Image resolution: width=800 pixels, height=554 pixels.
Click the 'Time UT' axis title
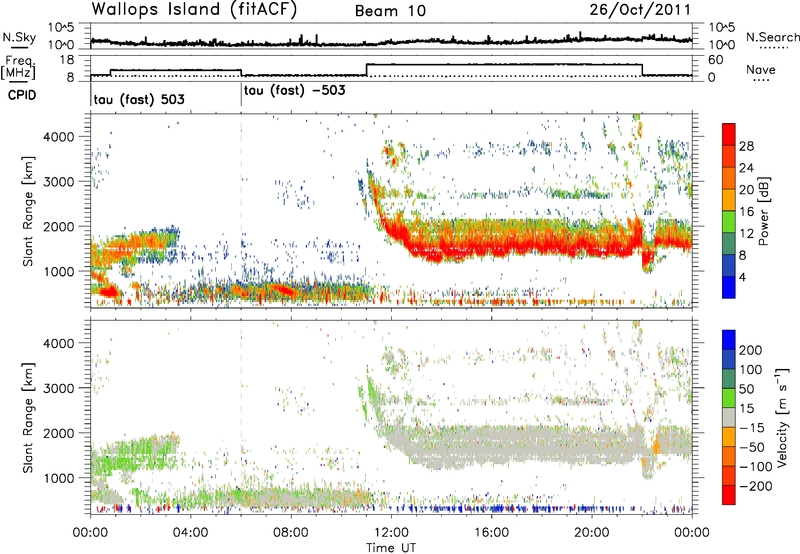pyautogui.click(x=391, y=548)
